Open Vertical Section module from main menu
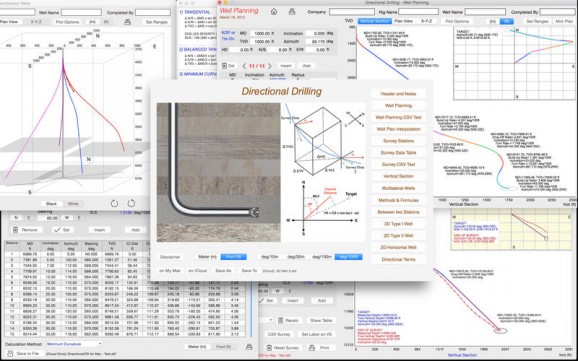This screenshot has width=578, height=361. [x=398, y=176]
